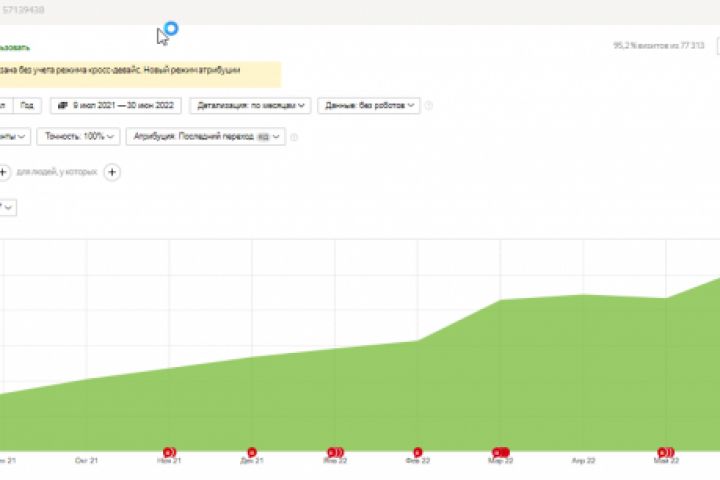The image size is (720, 480).
Task: Add condition with plus after 'для людей, у которых'
Action: 112,172
